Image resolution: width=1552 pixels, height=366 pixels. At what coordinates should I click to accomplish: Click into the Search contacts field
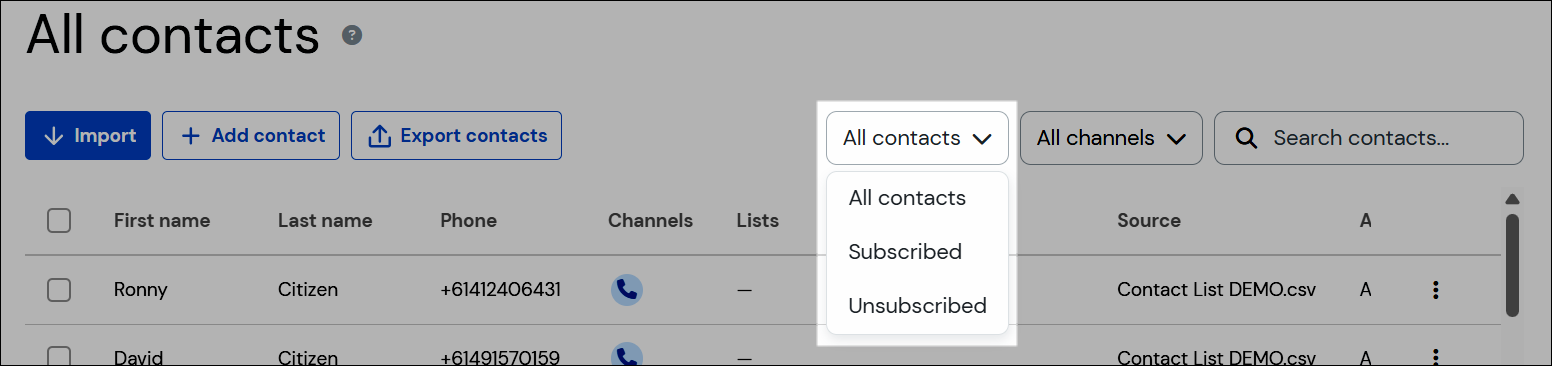coord(1369,138)
